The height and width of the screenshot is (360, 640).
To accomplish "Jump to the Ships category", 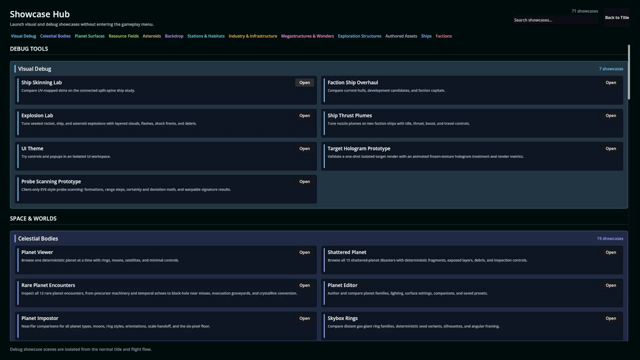I will coord(426,36).
